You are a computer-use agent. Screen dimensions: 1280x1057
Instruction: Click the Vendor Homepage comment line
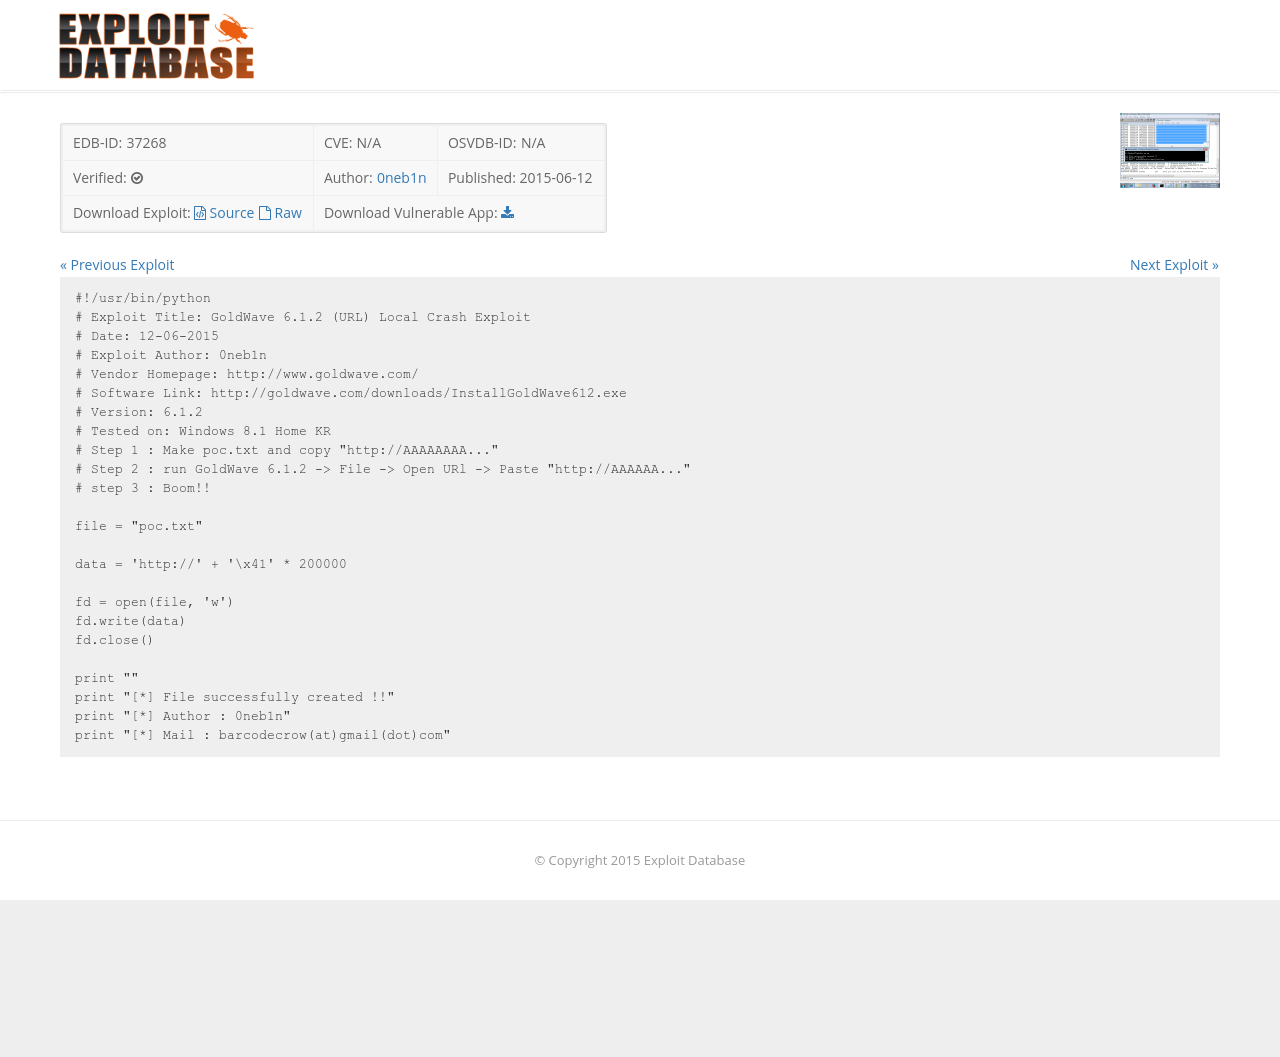point(247,375)
